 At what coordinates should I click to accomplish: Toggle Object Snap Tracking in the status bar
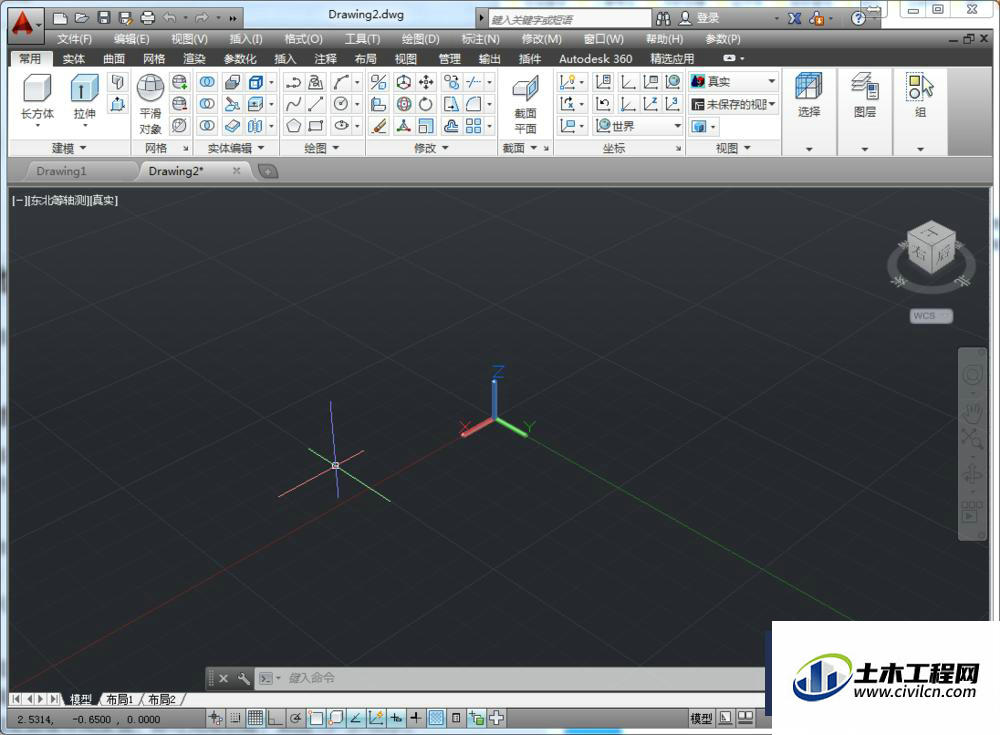356,718
